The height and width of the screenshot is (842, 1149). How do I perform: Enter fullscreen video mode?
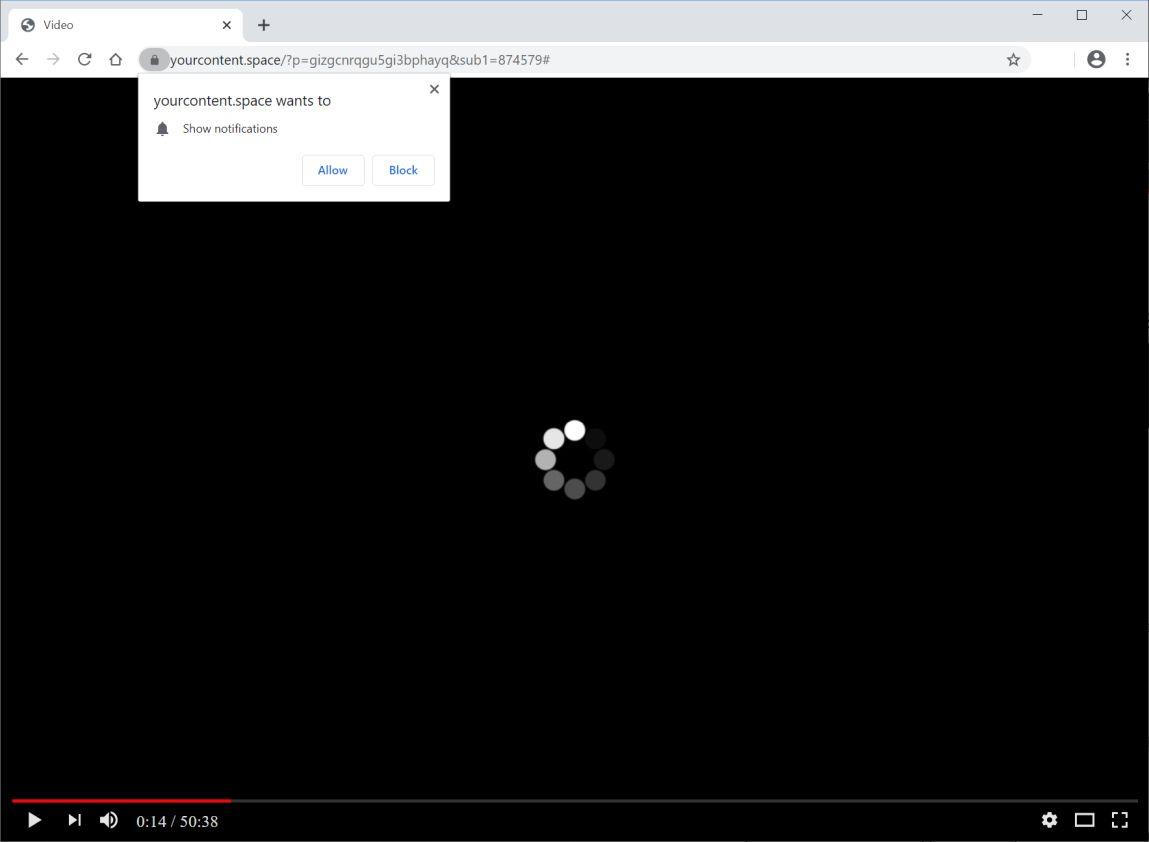(1119, 820)
